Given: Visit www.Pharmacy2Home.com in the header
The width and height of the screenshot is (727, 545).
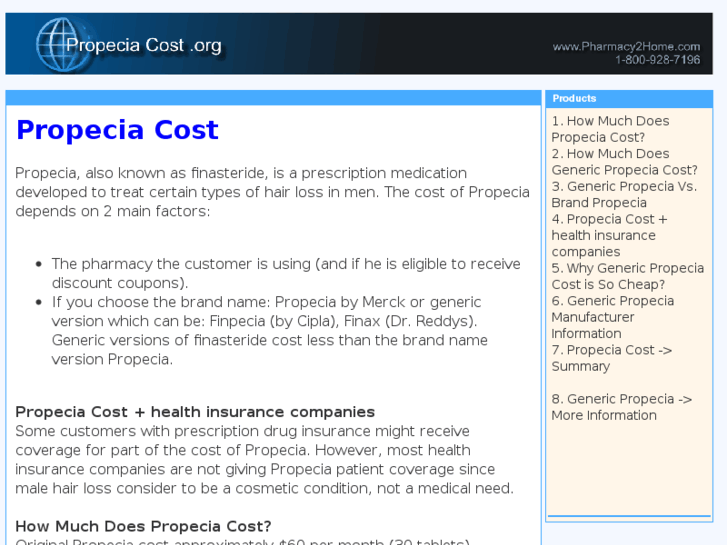Looking at the screenshot, I should [626, 46].
